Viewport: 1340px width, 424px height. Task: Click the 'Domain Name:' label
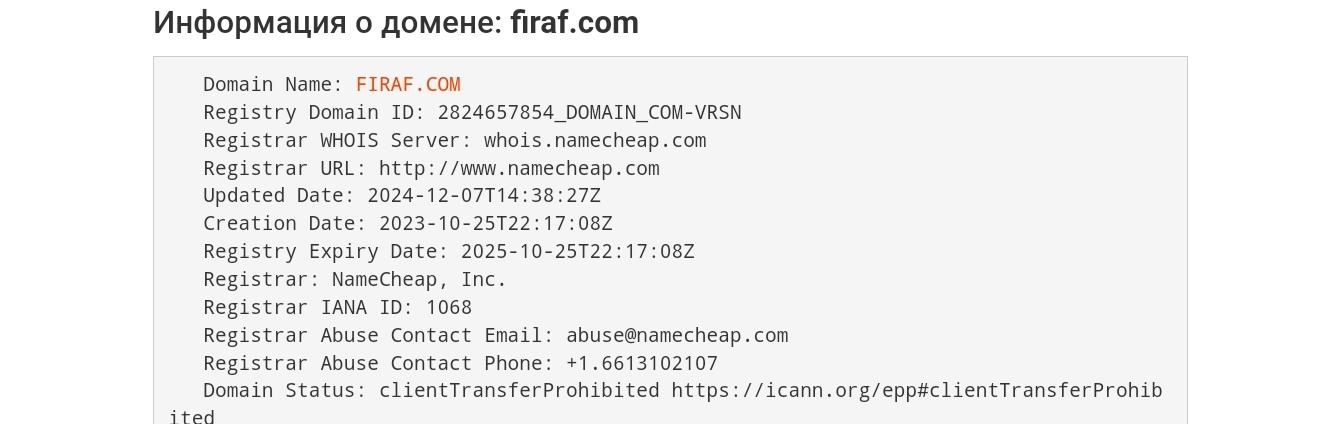click(x=273, y=85)
